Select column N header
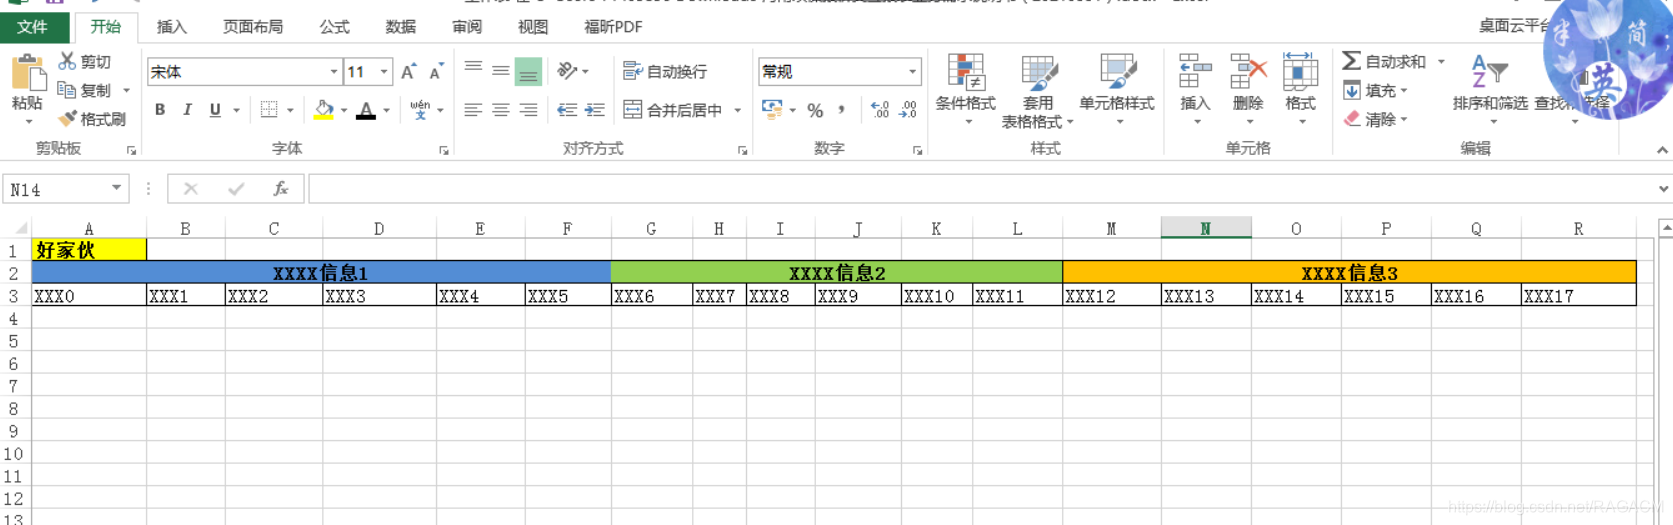Viewport: 1673px width, 525px height. pyautogui.click(x=1206, y=228)
